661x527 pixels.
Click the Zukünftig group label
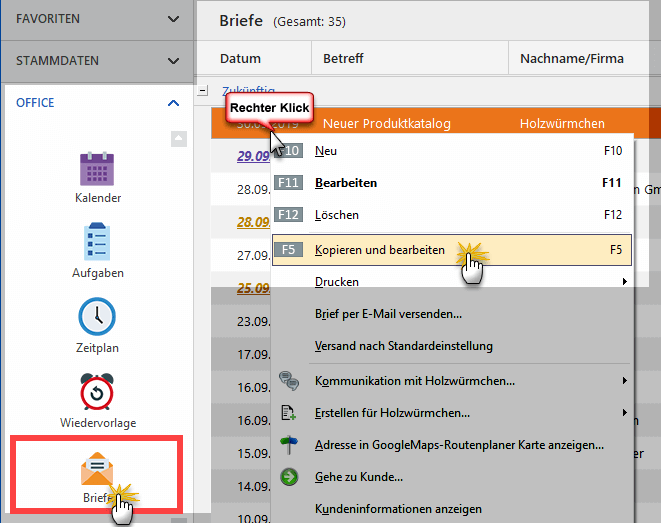[248, 90]
